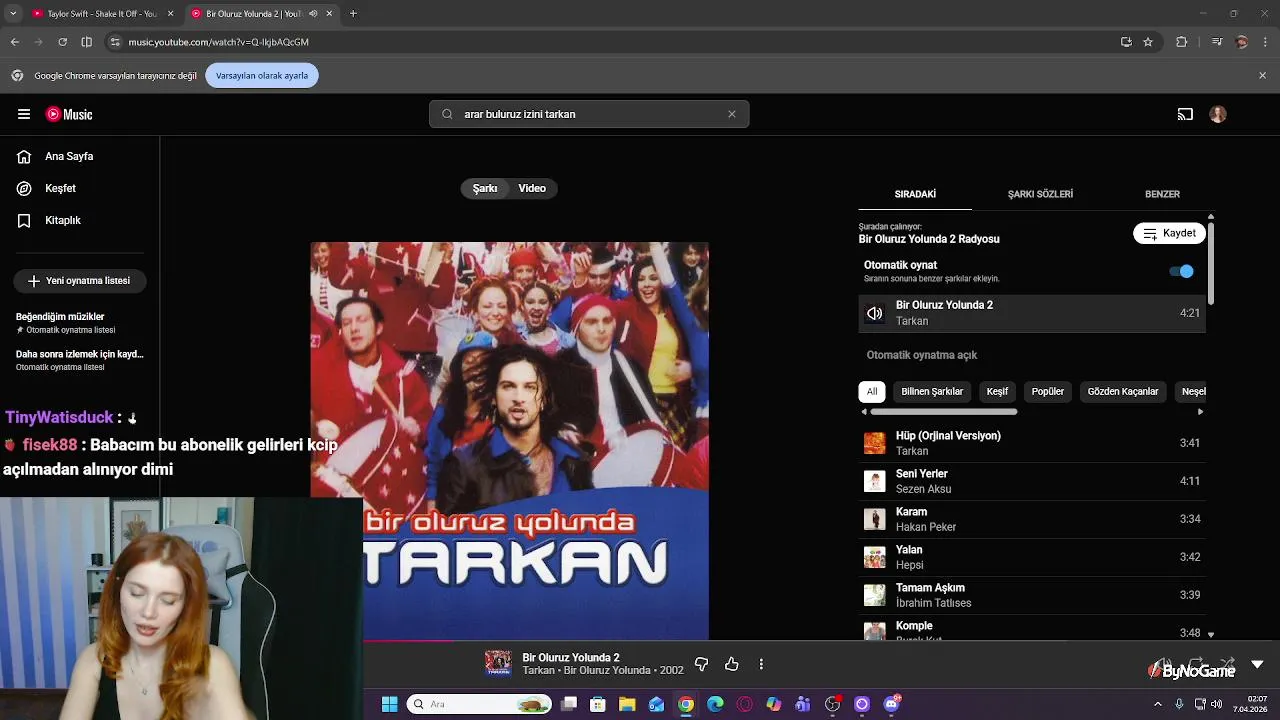Go to the YouTube Music logo home
This screenshot has height=720, width=1280.
(x=69, y=114)
